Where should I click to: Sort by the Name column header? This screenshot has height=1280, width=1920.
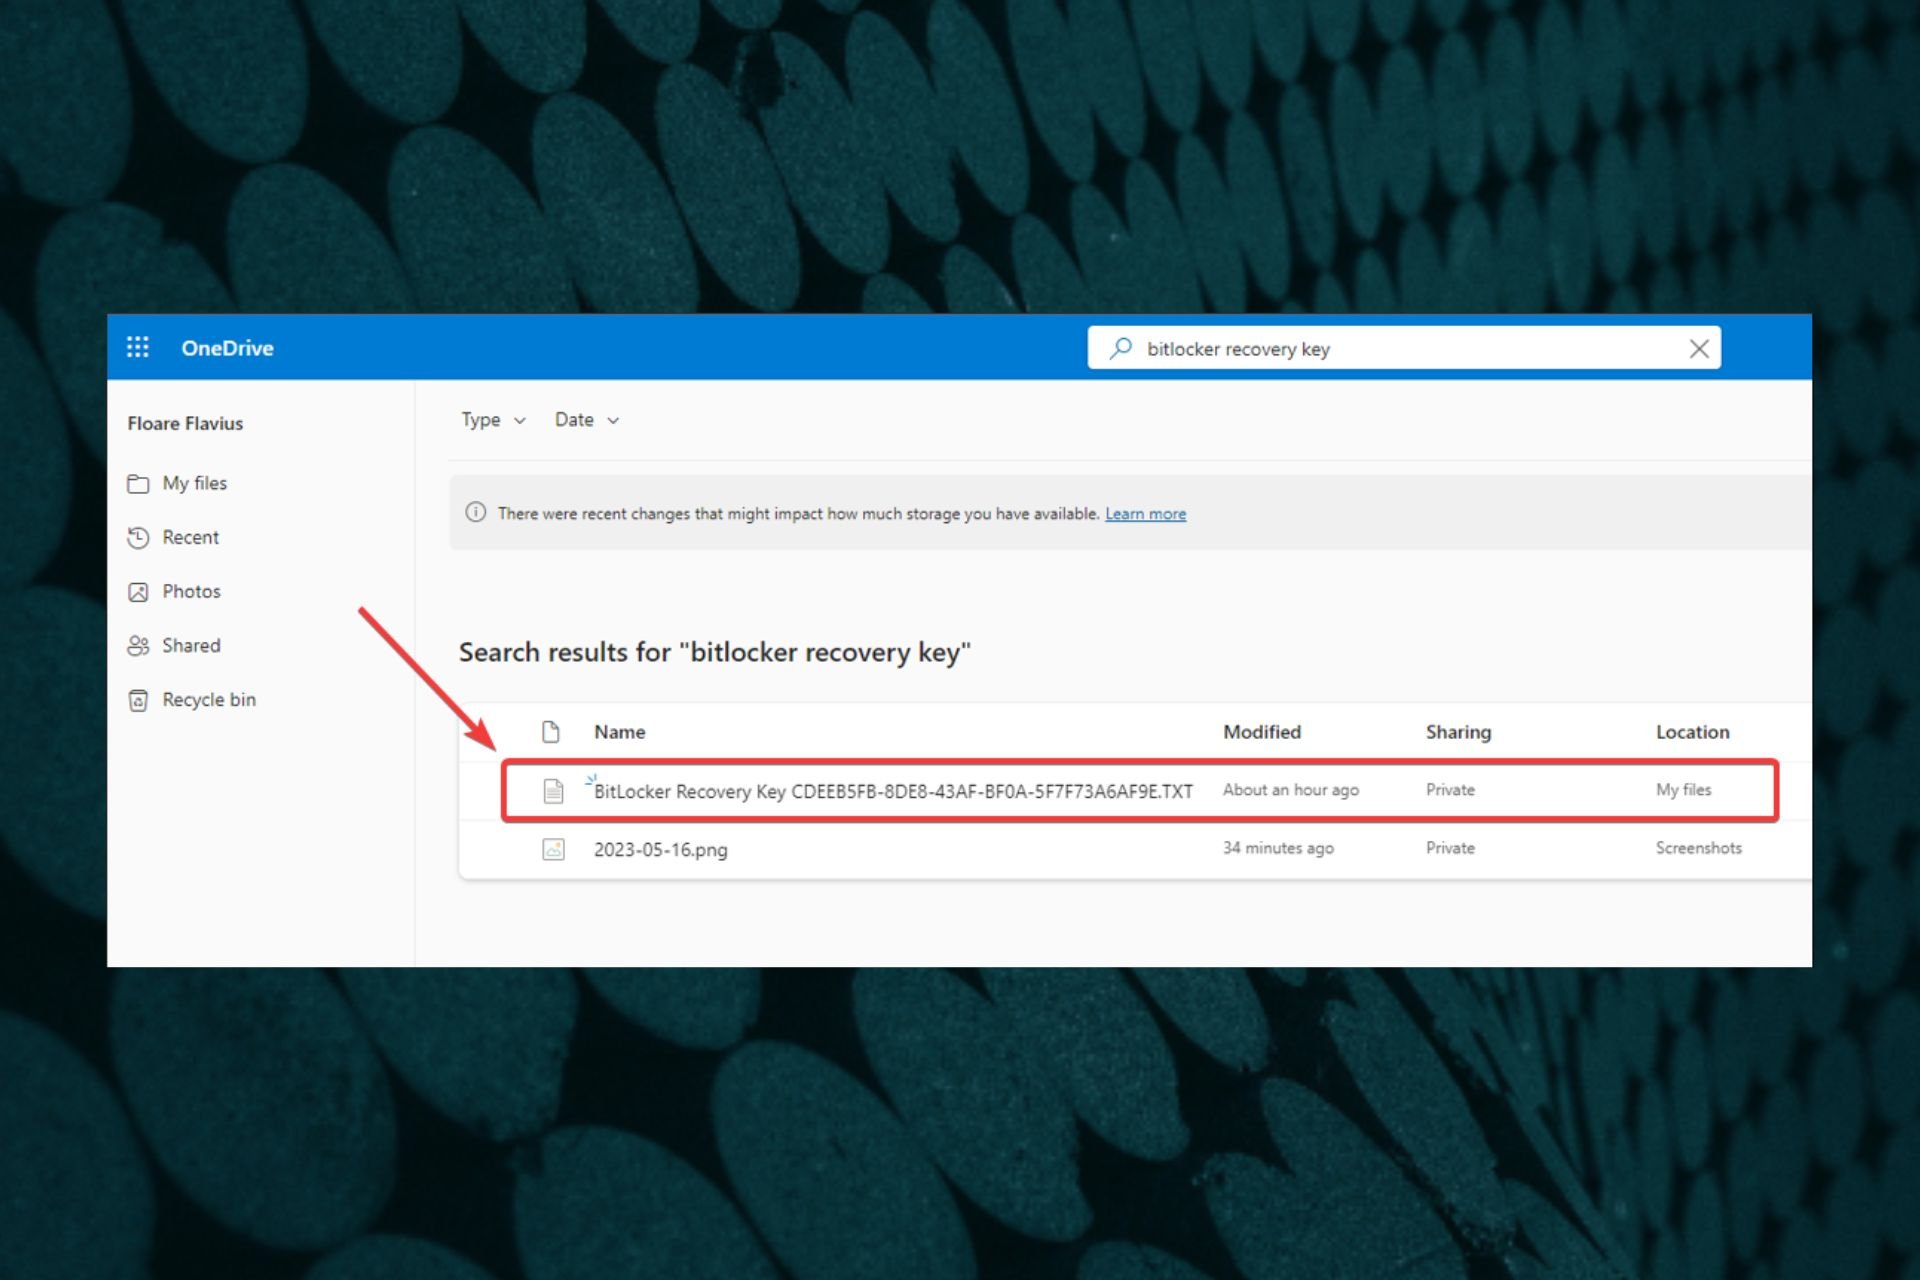click(x=619, y=732)
